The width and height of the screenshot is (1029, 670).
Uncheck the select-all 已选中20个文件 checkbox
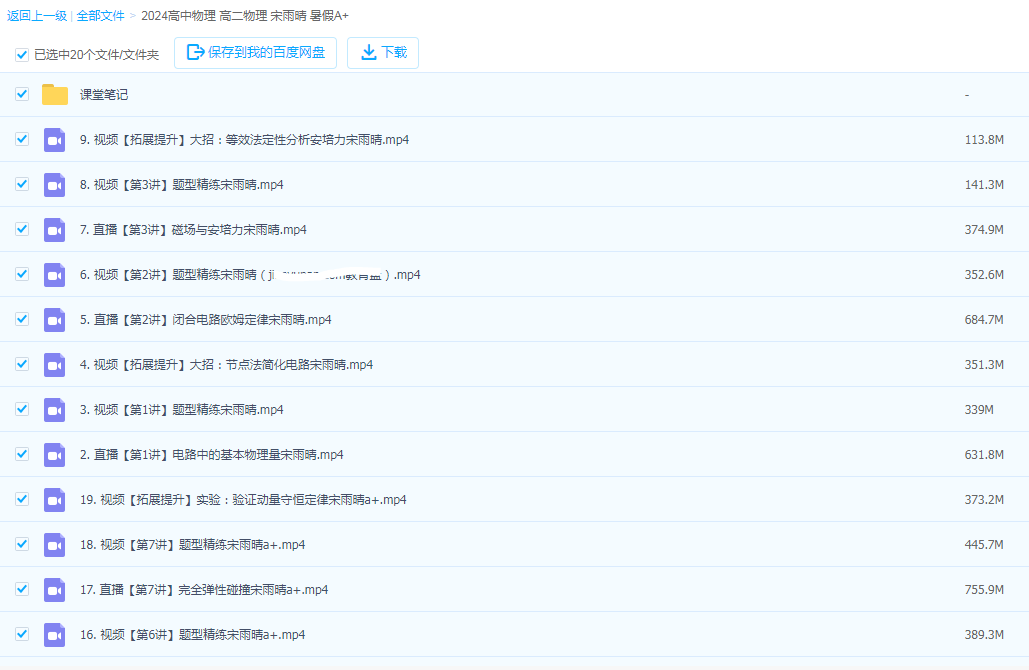point(21,55)
